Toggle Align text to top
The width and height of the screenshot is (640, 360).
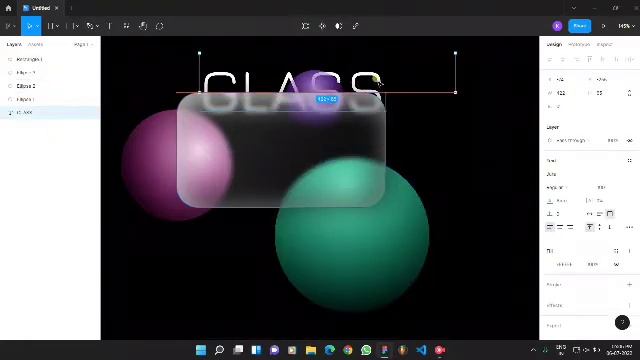[x=589, y=227]
